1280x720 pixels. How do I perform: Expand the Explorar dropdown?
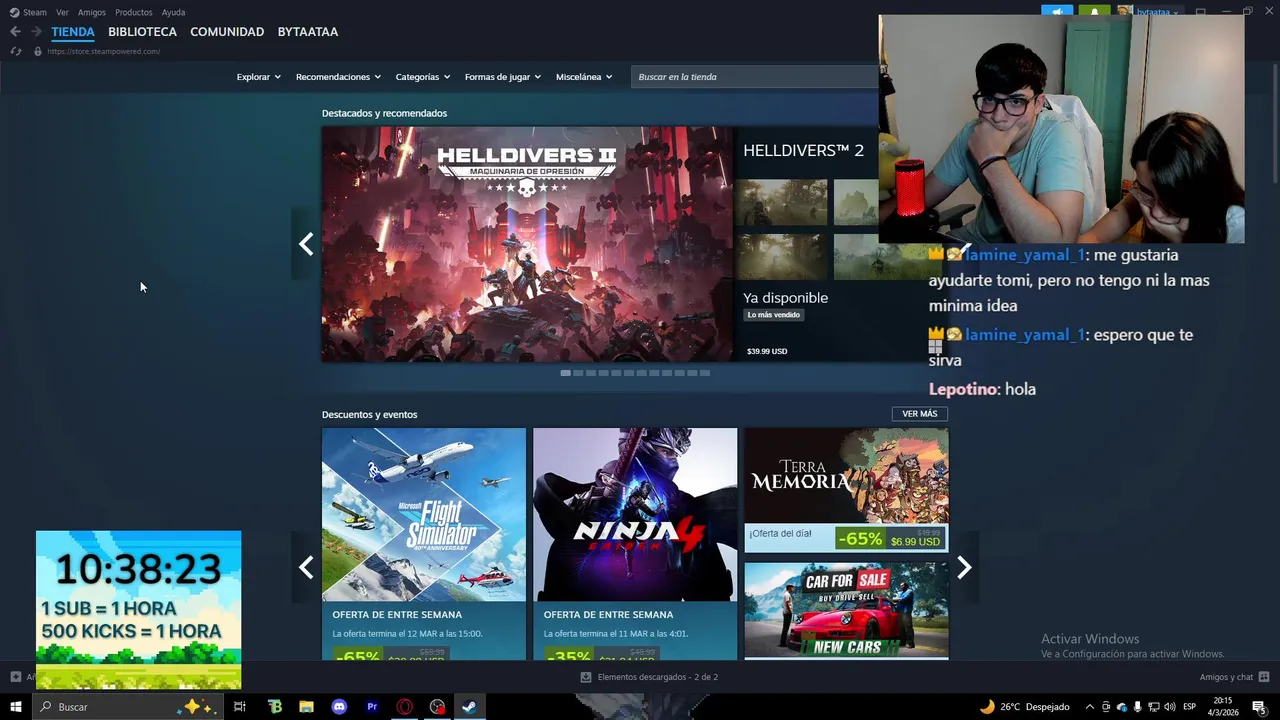coord(258,77)
